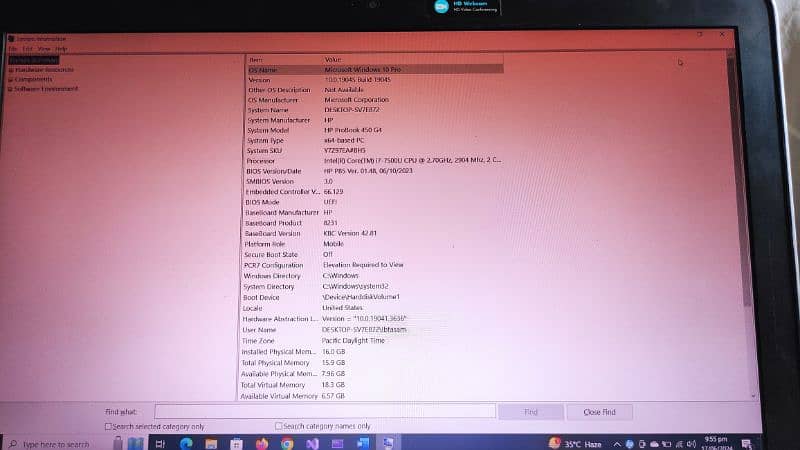The image size is (800, 450).
Task: Select the BIOS Mode row
Action: [374, 202]
